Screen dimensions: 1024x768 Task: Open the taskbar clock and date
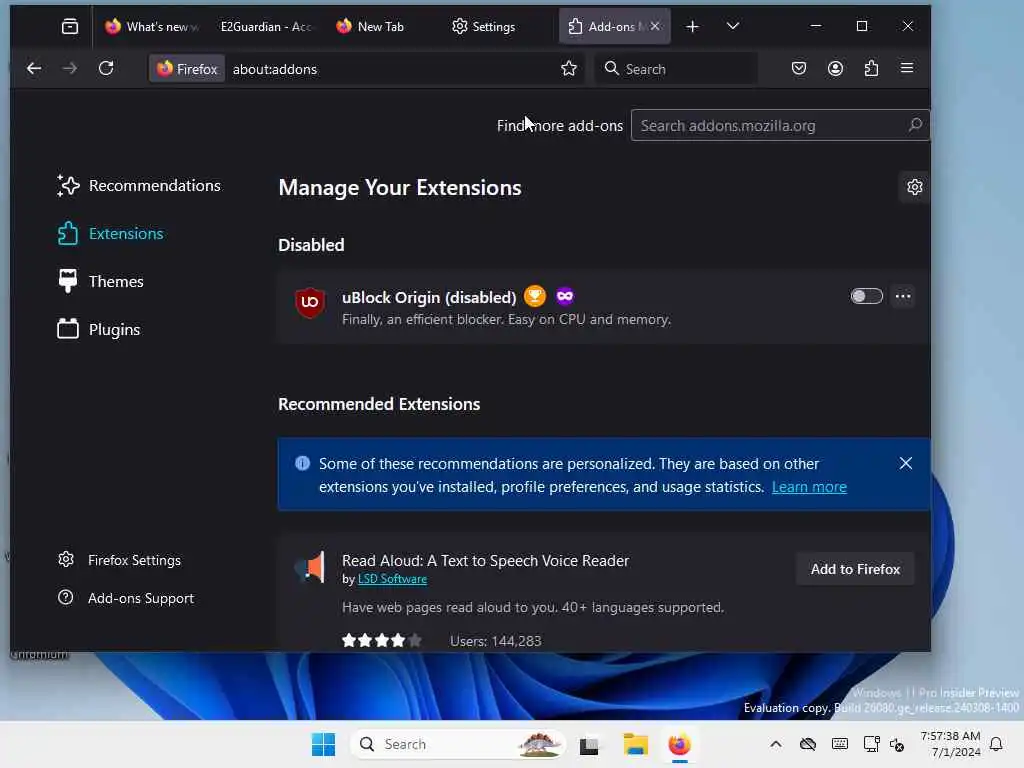click(x=950, y=744)
